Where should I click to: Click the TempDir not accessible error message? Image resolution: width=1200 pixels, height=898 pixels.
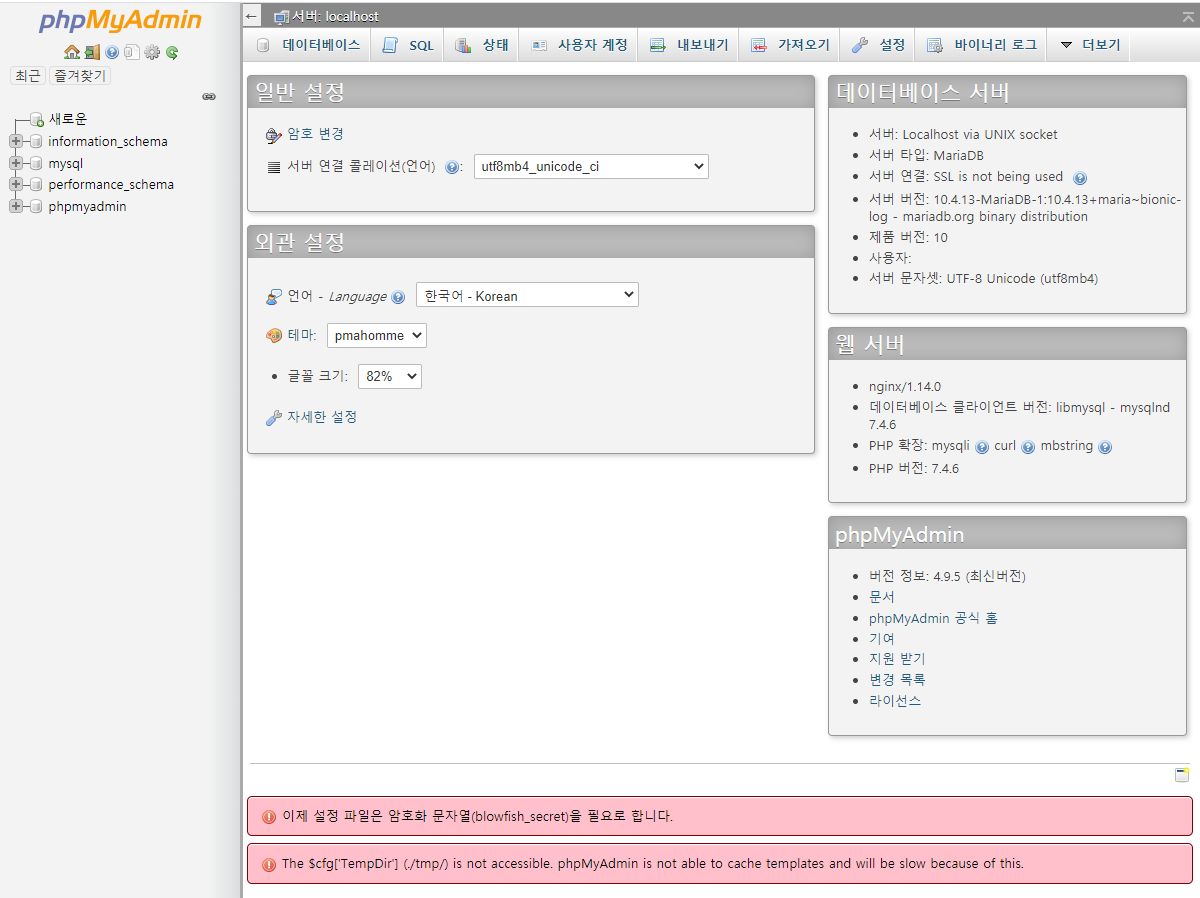pyautogui.click(x=720, y=863)
